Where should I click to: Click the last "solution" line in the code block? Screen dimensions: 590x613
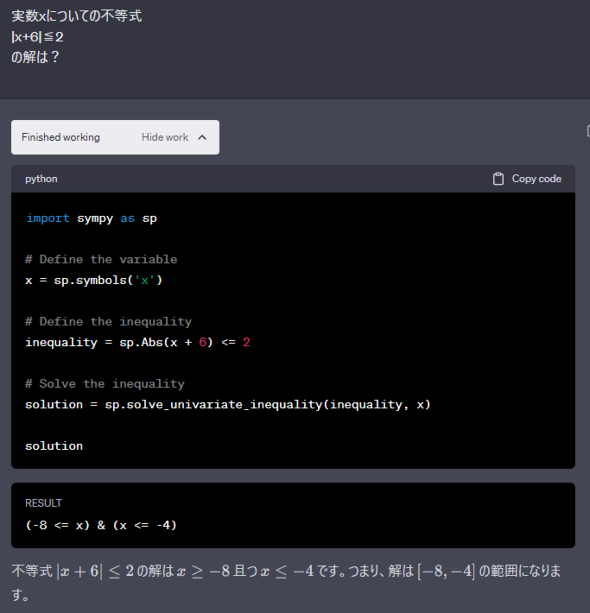click(54, 446)
